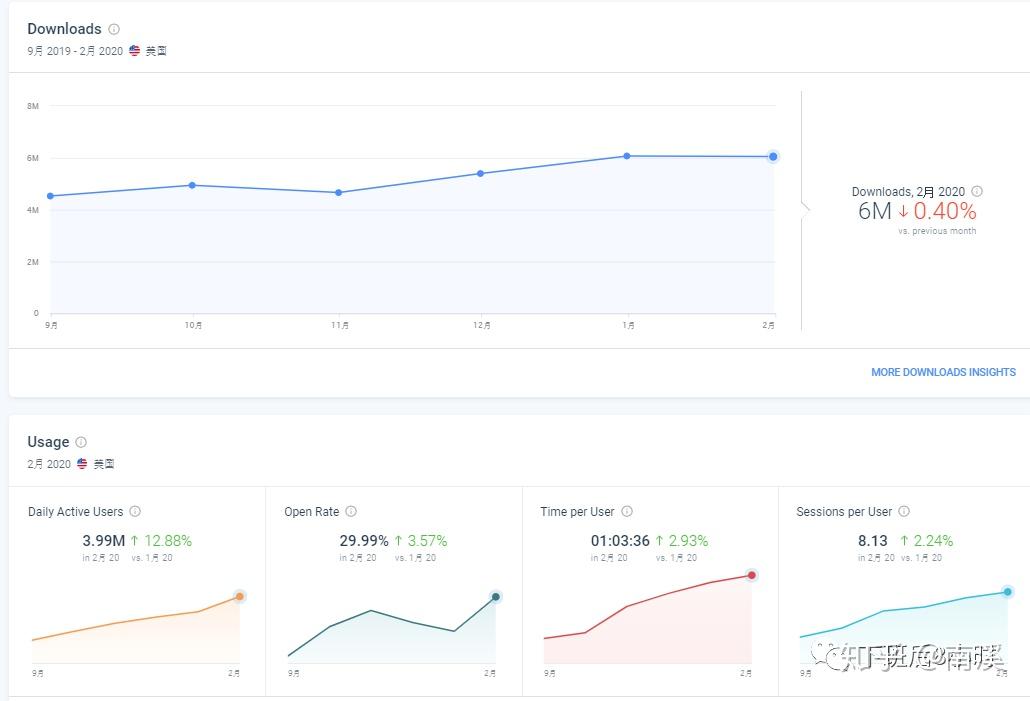The image size is (1030, 701).
Task: Click info icon beside Downloads, 2月 2020
Action: [x=977, y=191]
